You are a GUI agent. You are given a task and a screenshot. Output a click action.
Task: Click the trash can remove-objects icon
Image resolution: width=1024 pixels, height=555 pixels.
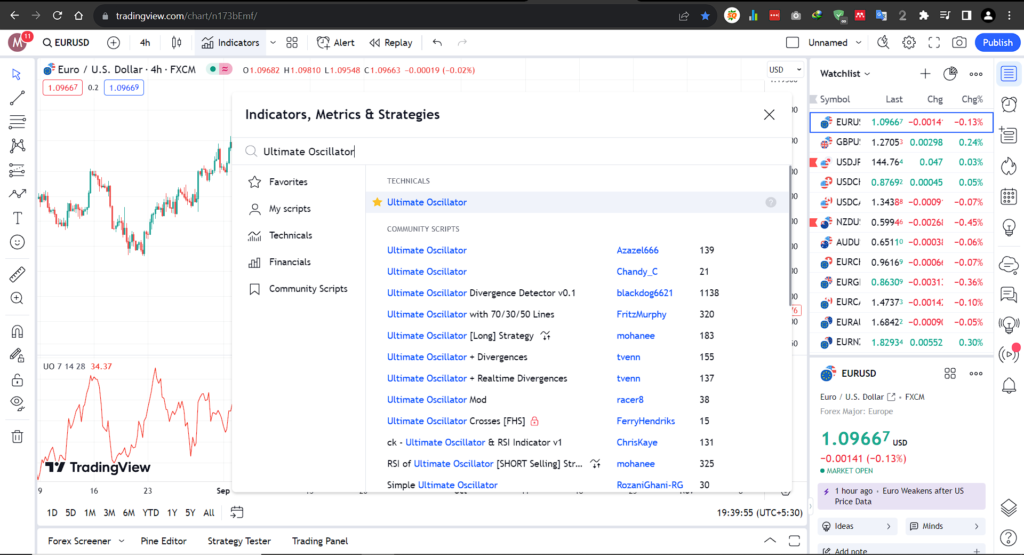click(17, 436)
